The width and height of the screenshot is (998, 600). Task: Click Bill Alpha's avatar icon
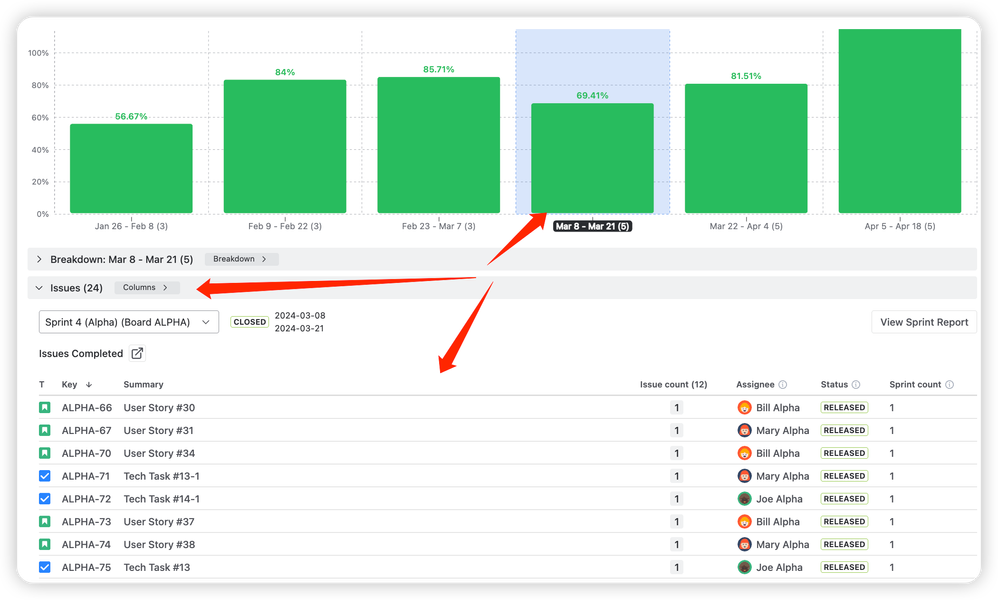point(744,407)
